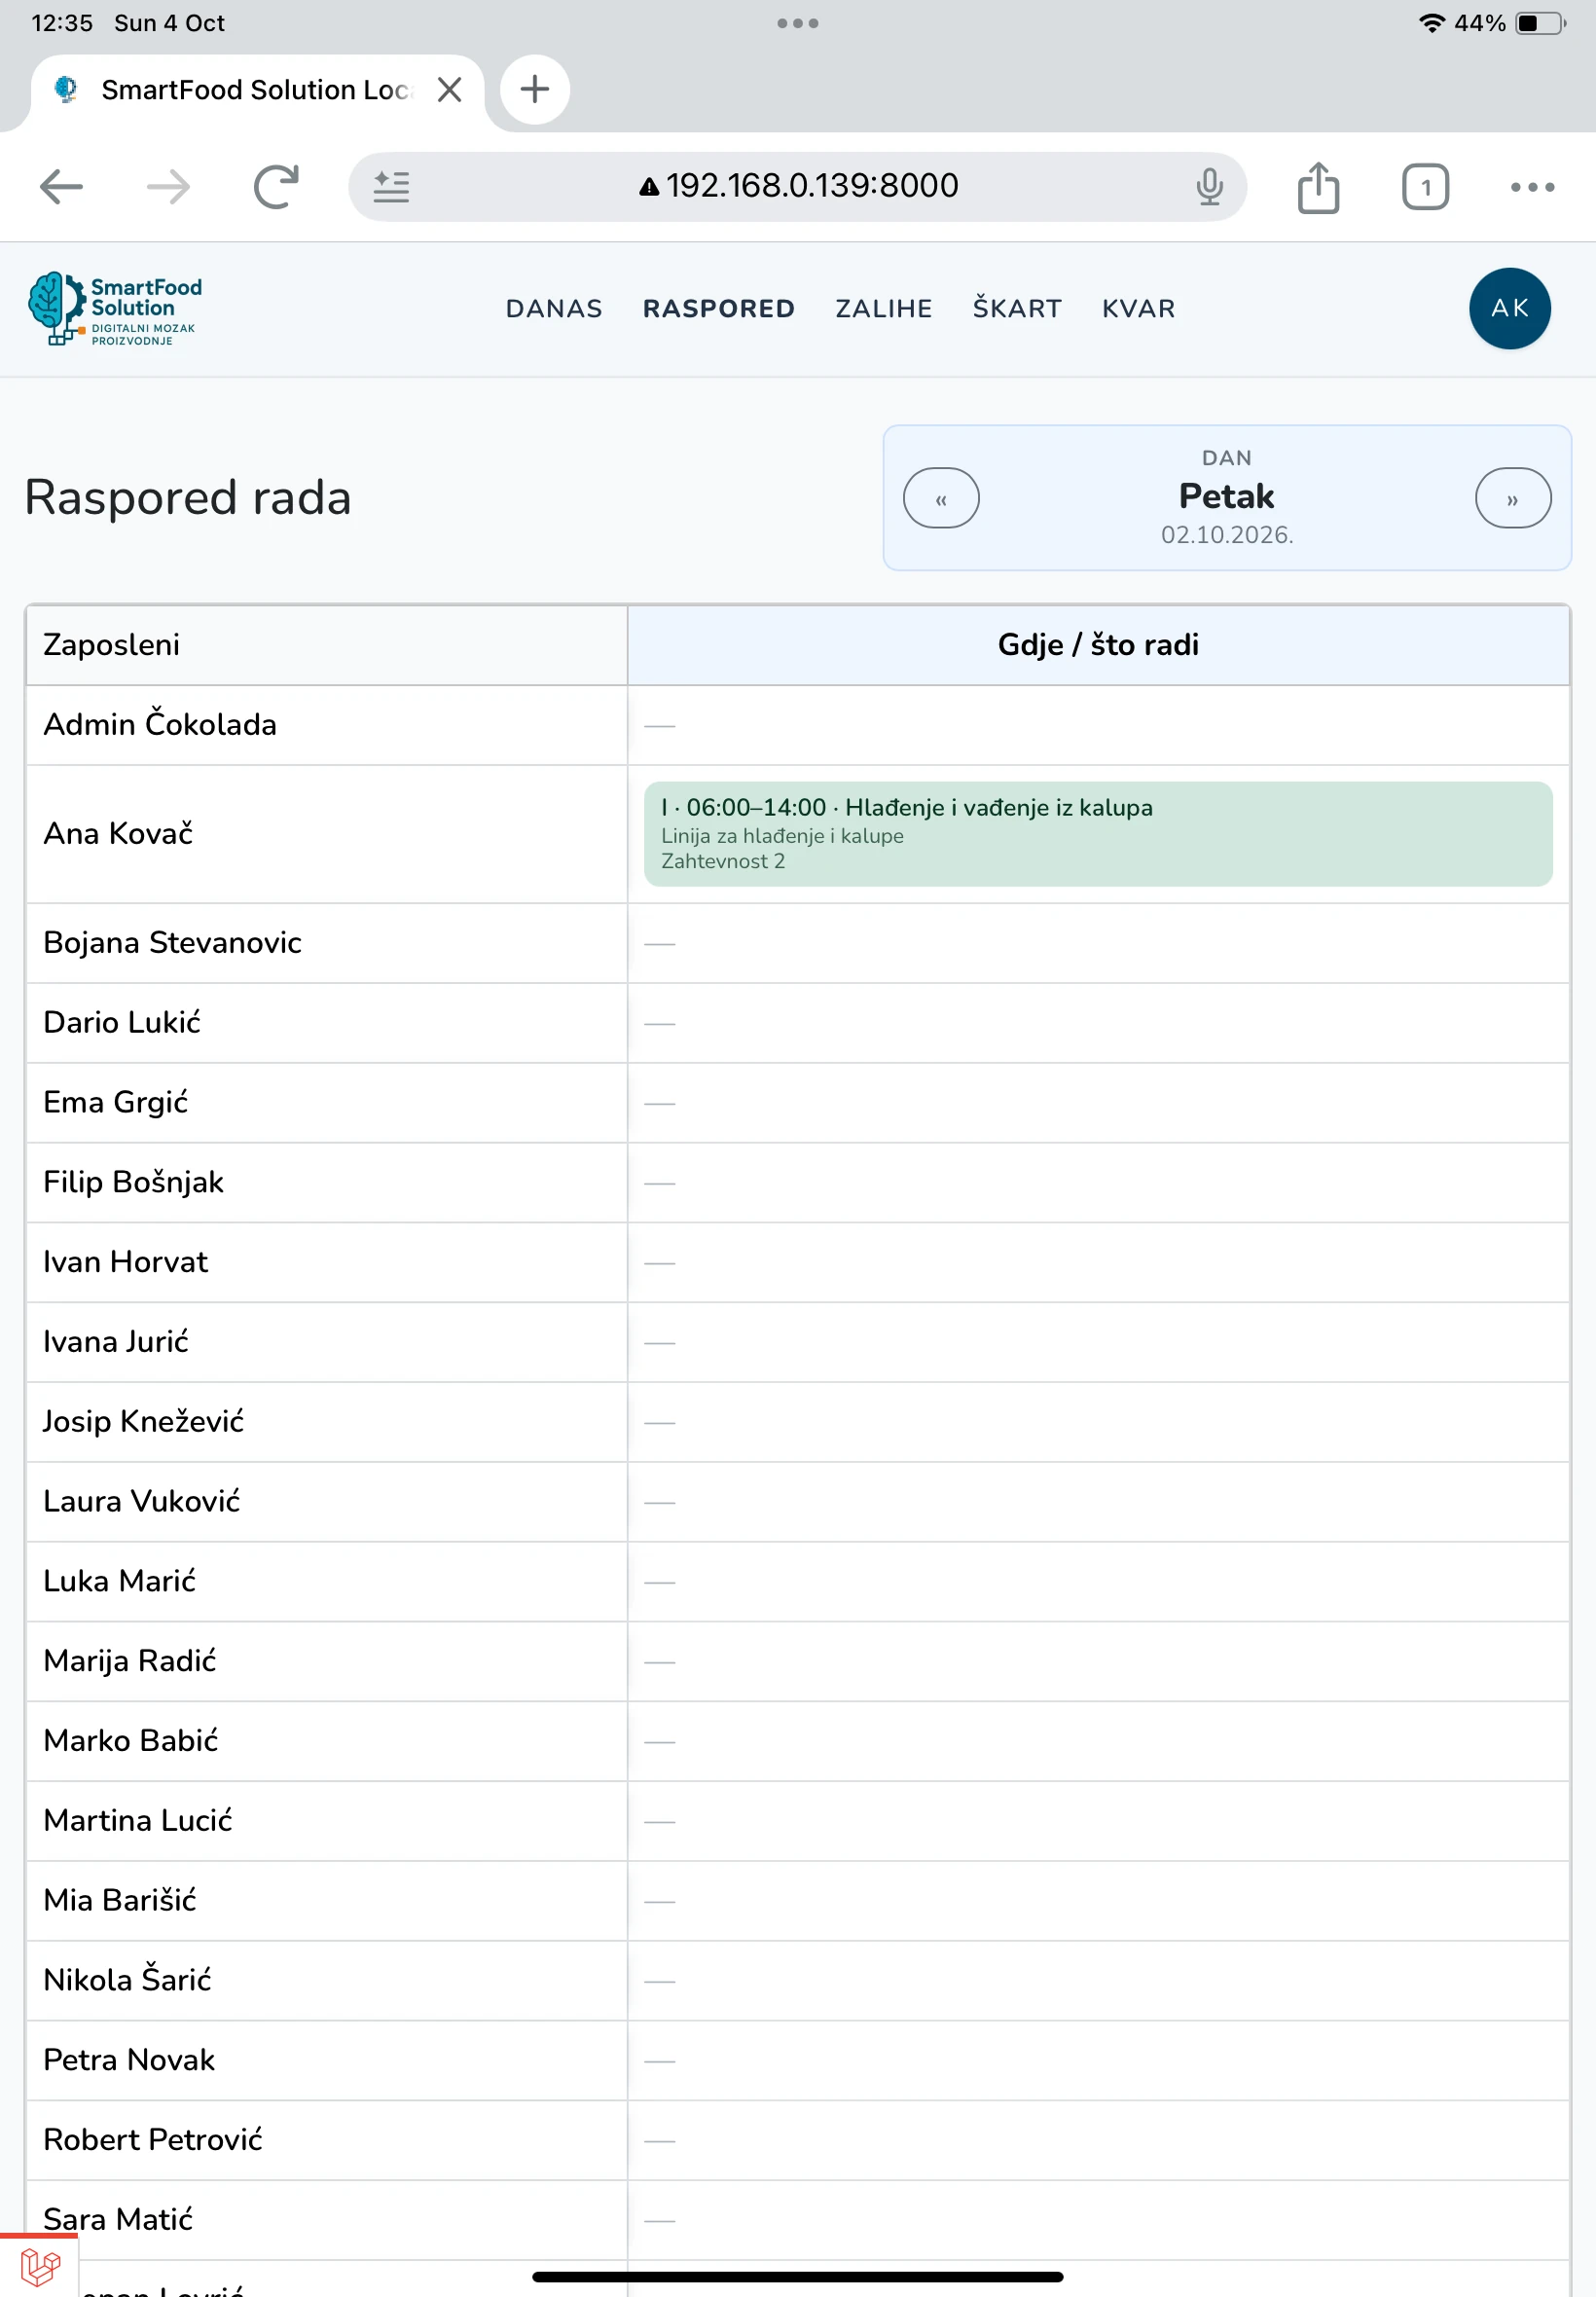Tap the microphone icon in address bar
This screenshot has width=1596, height=2297.
[1209, 187]
